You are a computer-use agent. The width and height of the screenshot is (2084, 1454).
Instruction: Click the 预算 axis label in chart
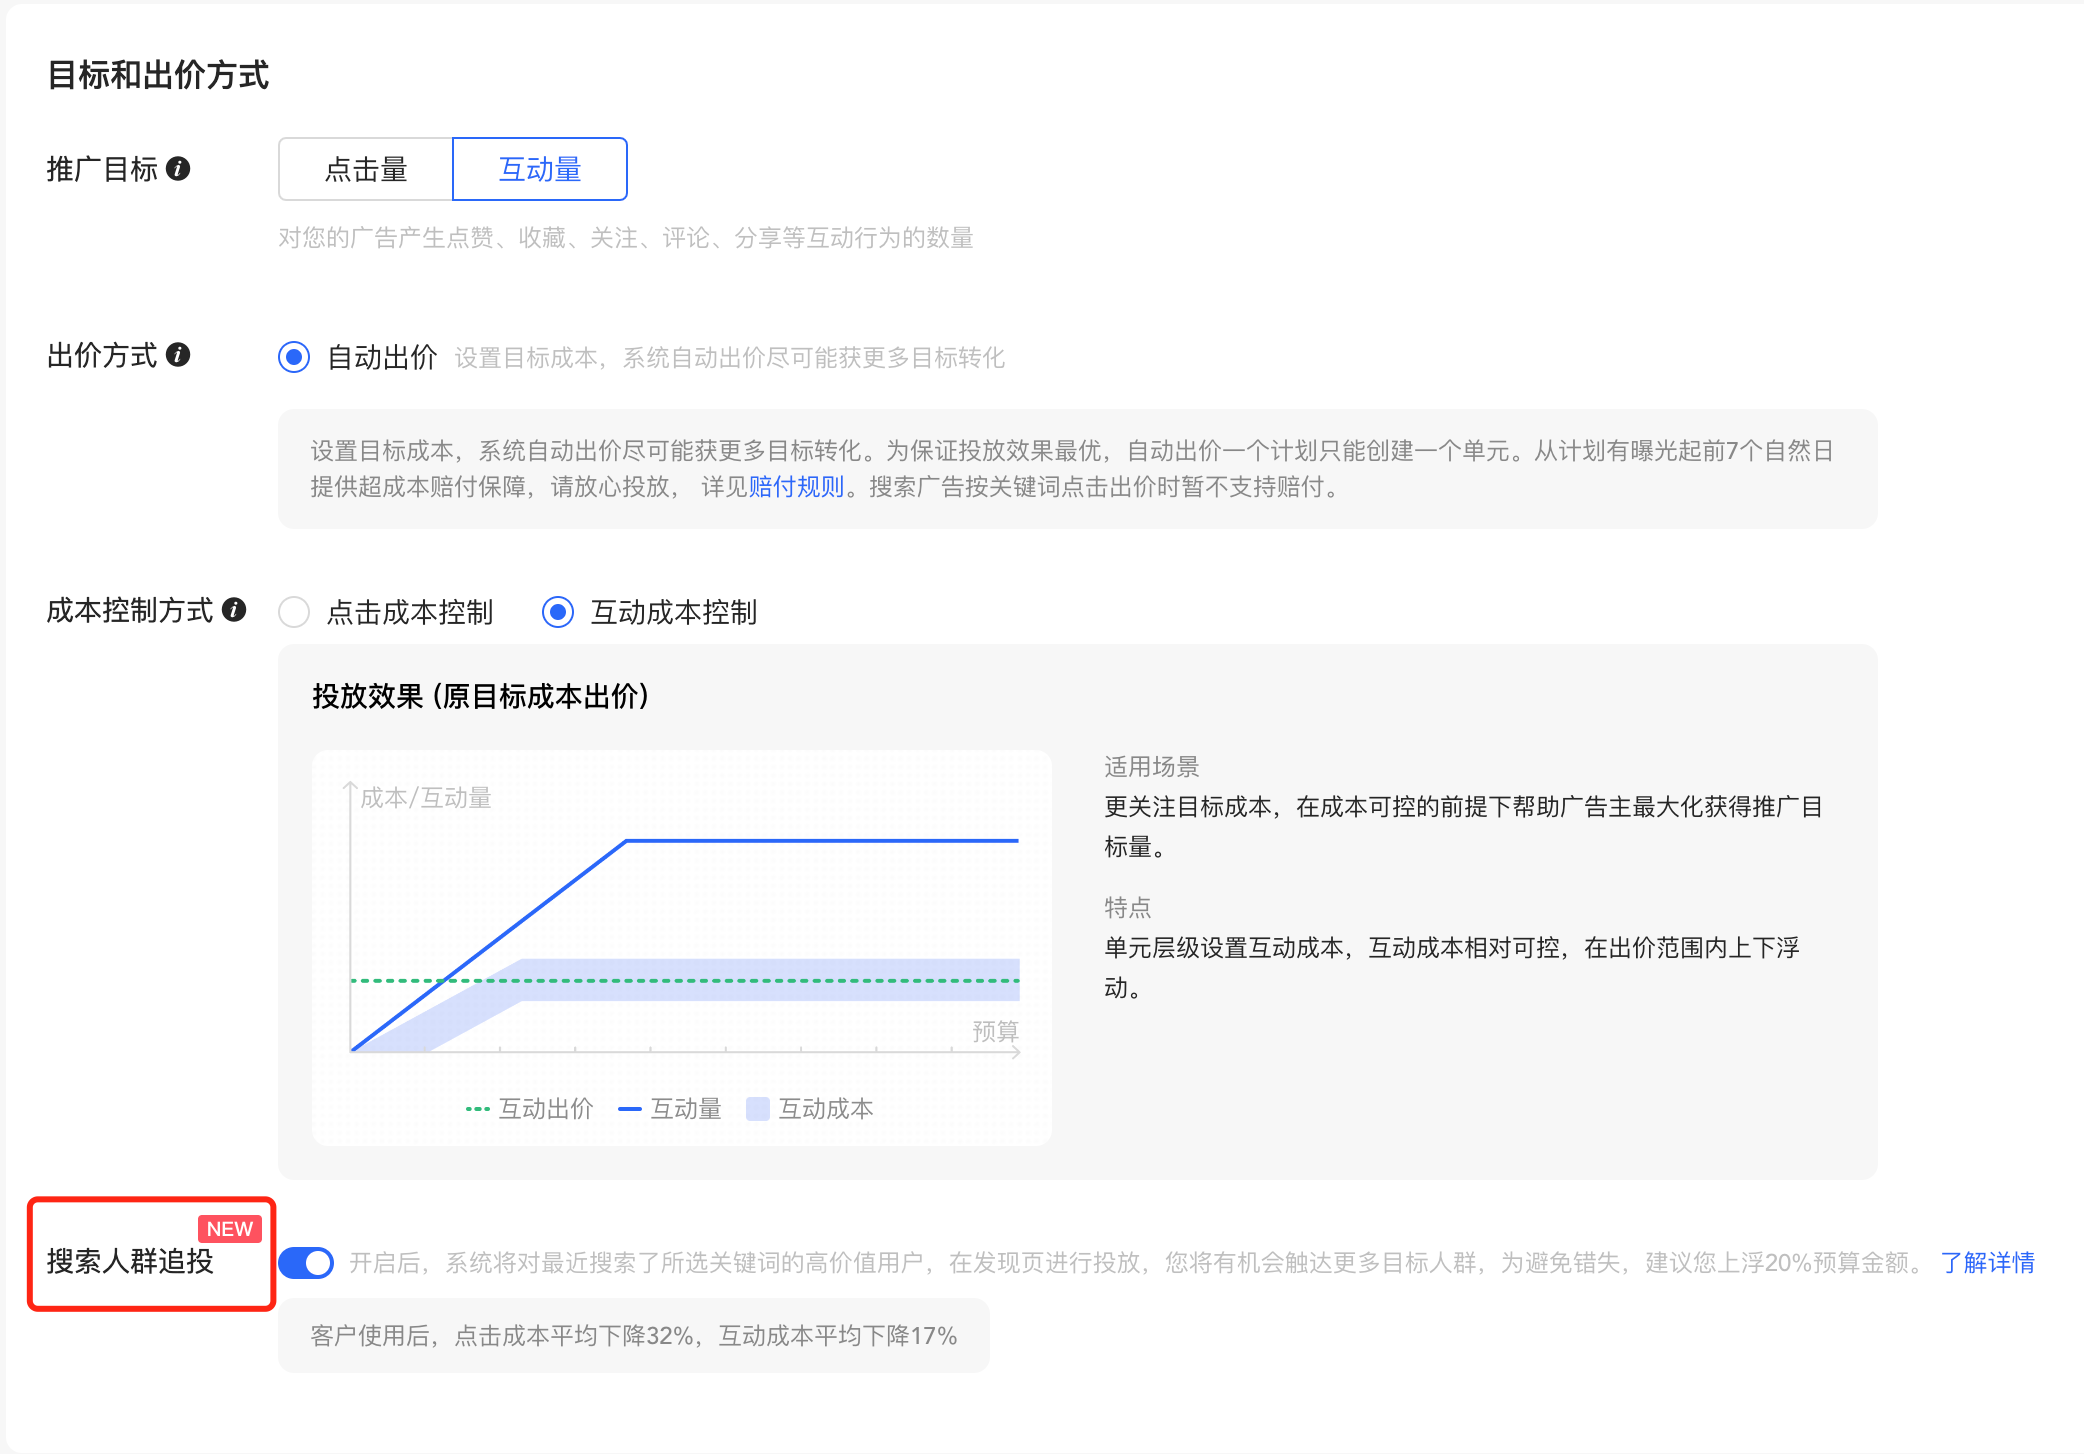click(994, 1031)
